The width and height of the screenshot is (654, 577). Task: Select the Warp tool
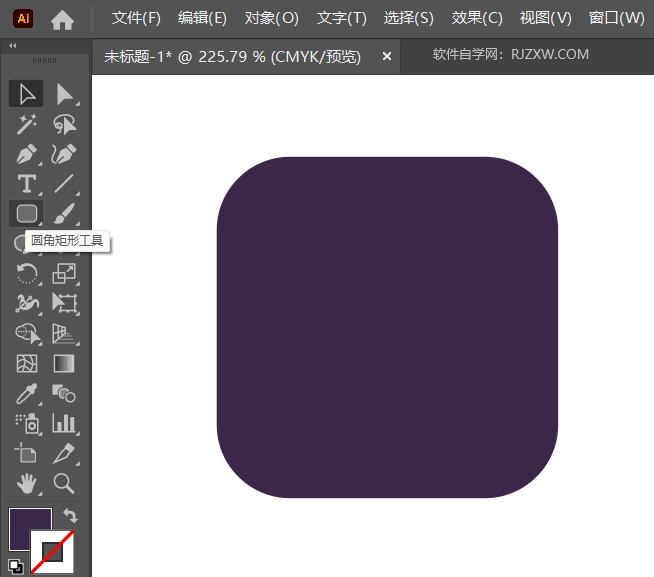click(x=26, y=303)
